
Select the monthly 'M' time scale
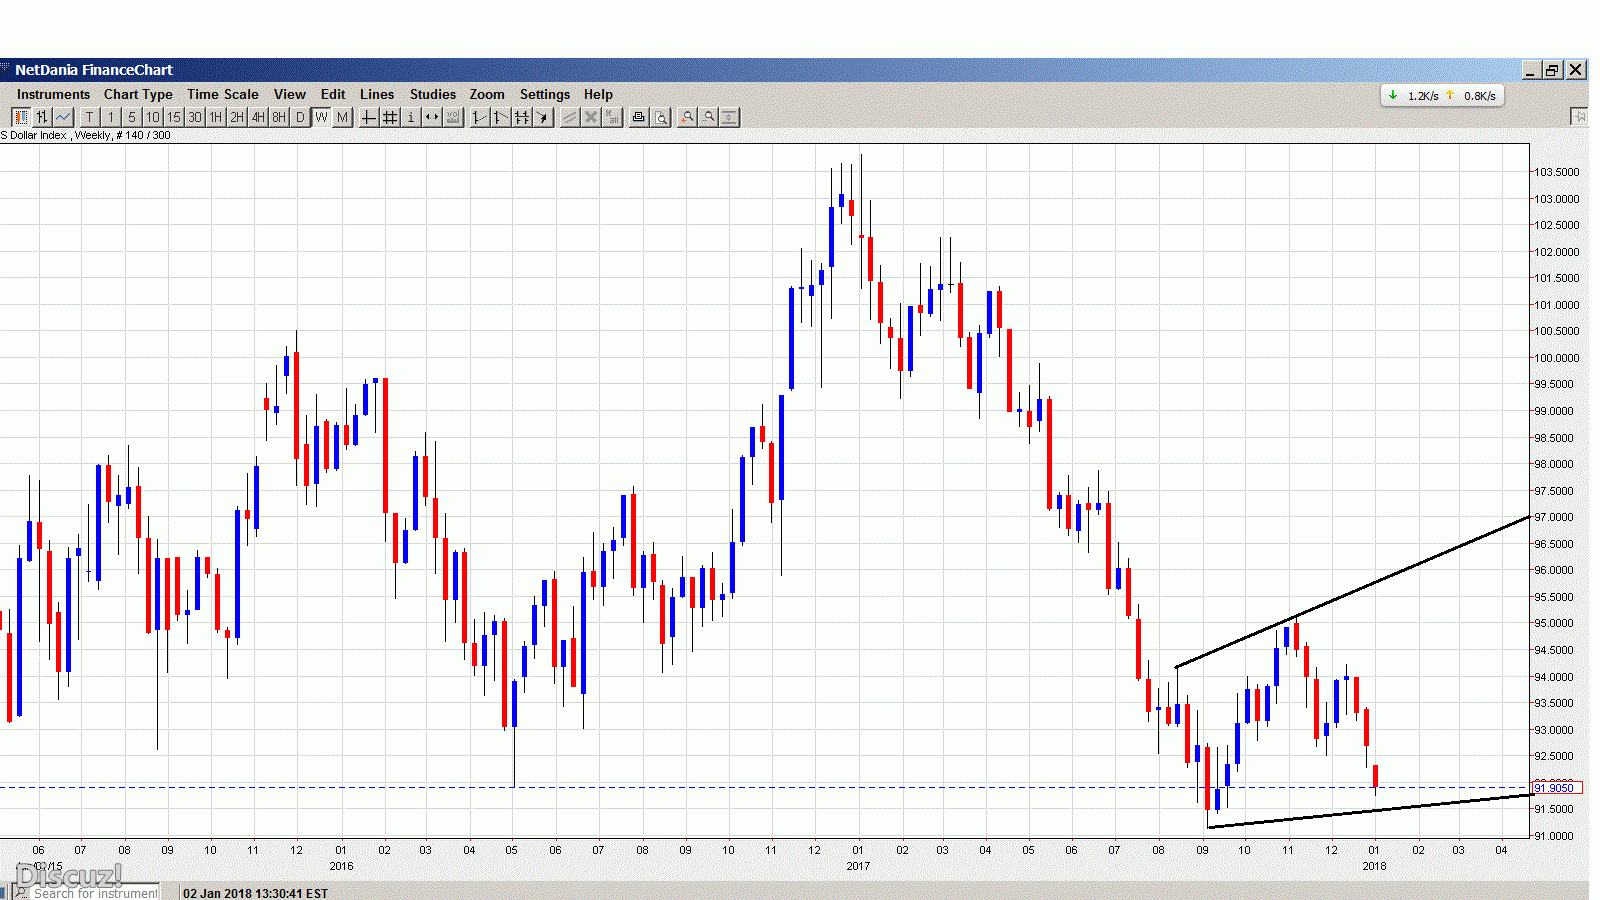click(342, 117)
